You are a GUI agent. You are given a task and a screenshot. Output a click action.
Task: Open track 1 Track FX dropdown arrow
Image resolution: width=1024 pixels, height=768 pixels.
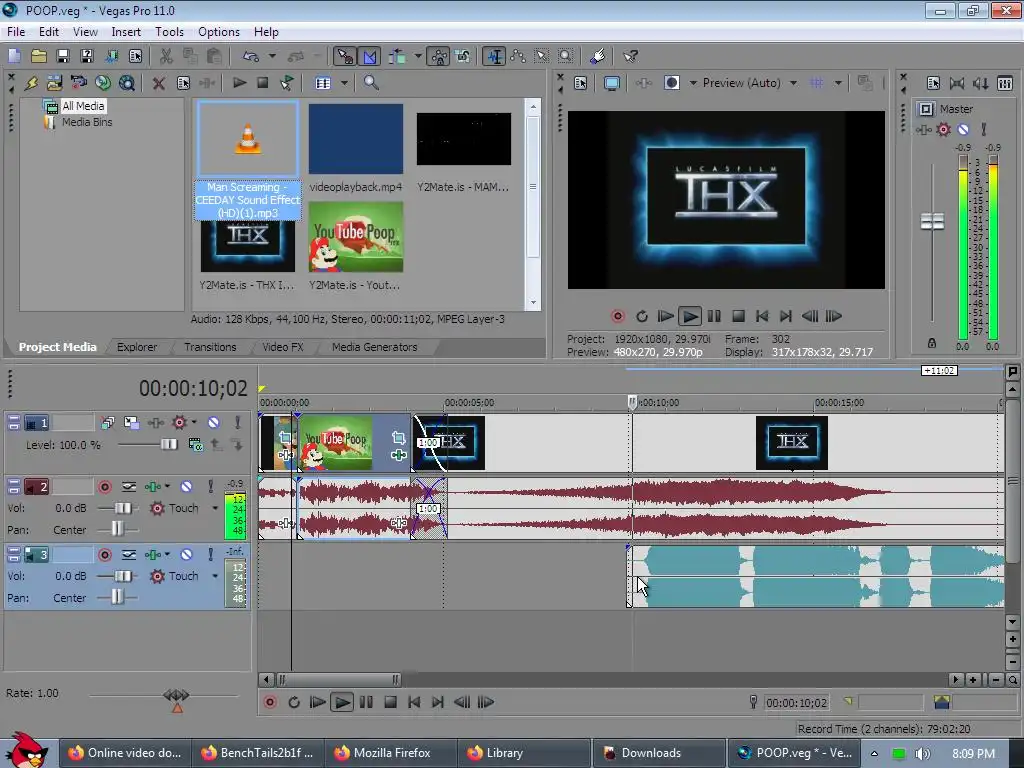[x=194, y=422]
